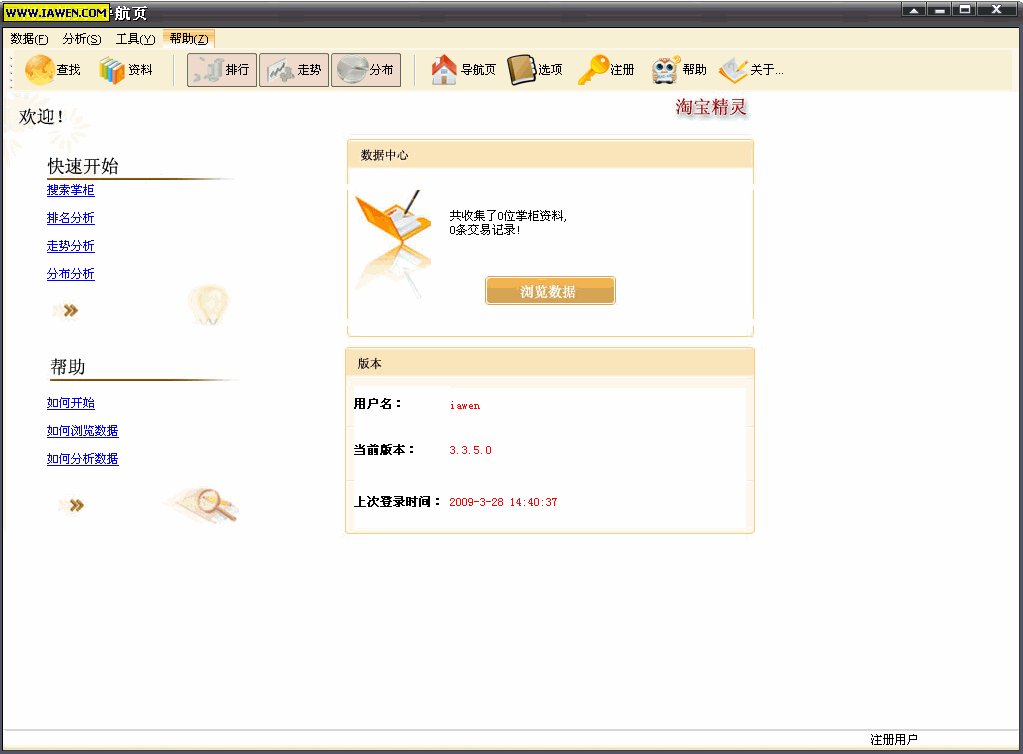Open 选项 (Options) book icon

tap(522, 70)
